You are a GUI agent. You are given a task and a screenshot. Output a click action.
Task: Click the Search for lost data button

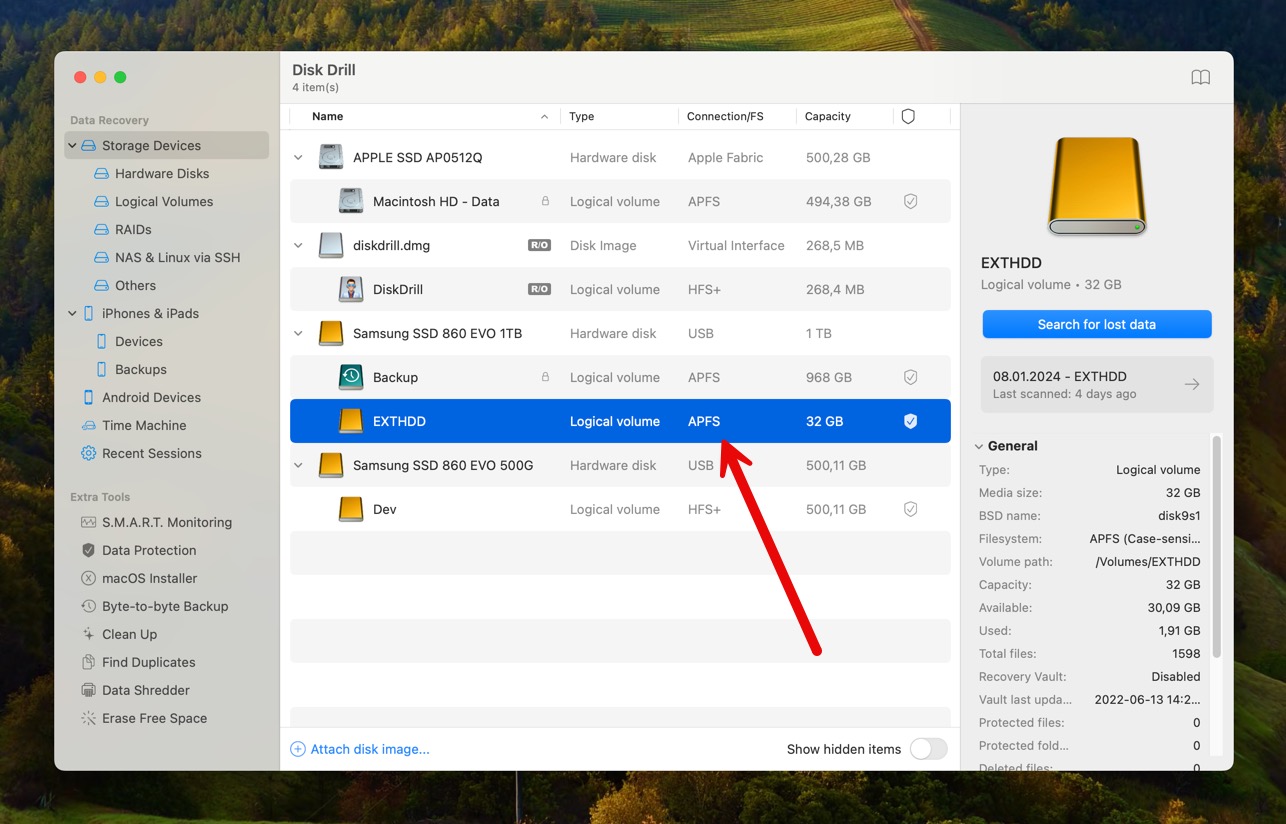tap(1097, 324)
